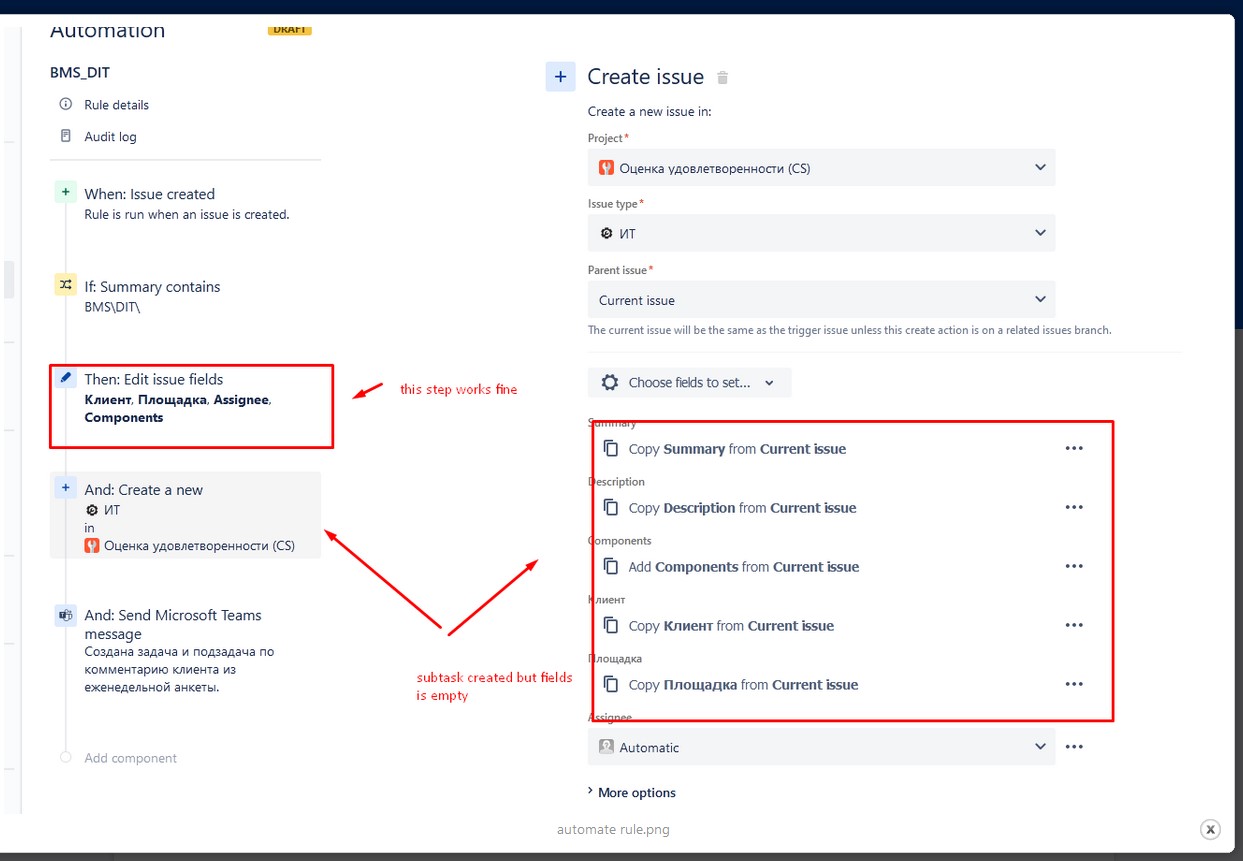The width and height of the screenshot is (1243, 861).
Task: Click the plus icon beside Create issue heading
Action: [560, 77]
